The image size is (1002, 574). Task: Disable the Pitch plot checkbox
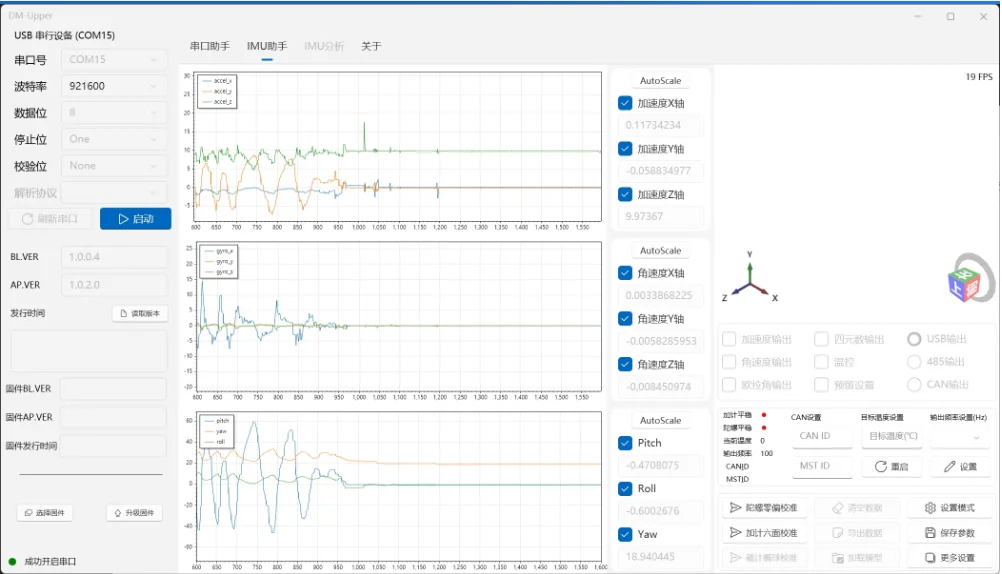(625, 443)
